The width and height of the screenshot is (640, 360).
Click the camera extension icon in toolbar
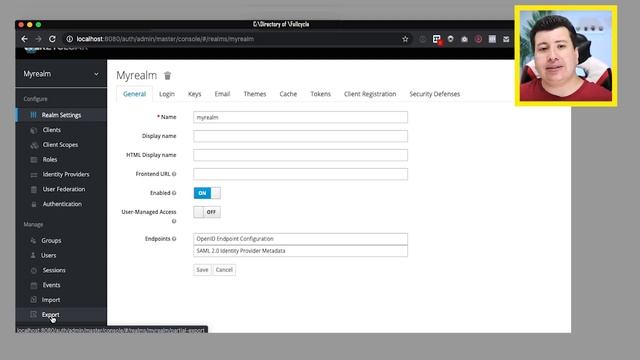point(464,39)
